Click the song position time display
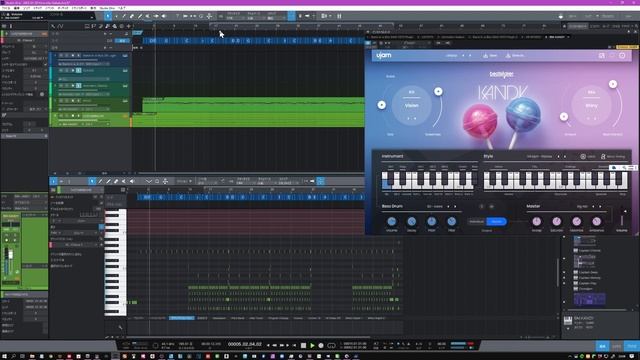Viewport: 640px width, 360px height. tap(244, 344)
